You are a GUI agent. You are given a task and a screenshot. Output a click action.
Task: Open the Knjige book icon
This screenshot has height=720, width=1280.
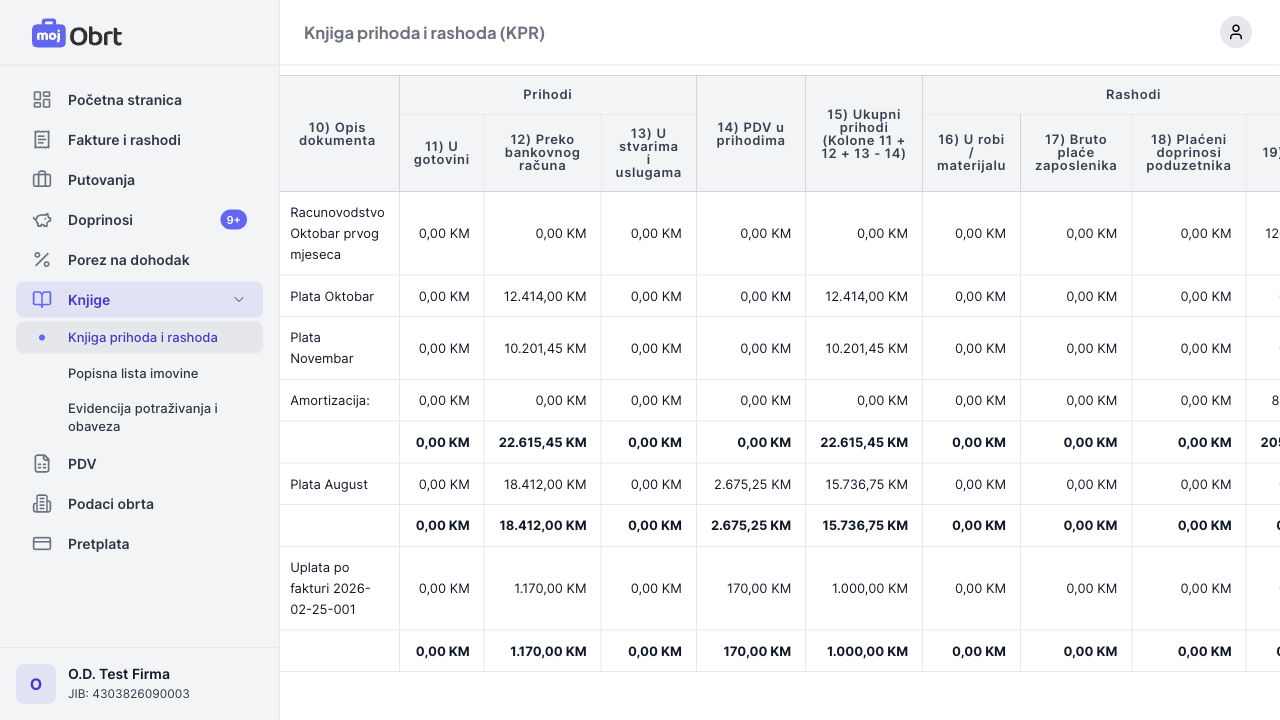coord(42,300)
